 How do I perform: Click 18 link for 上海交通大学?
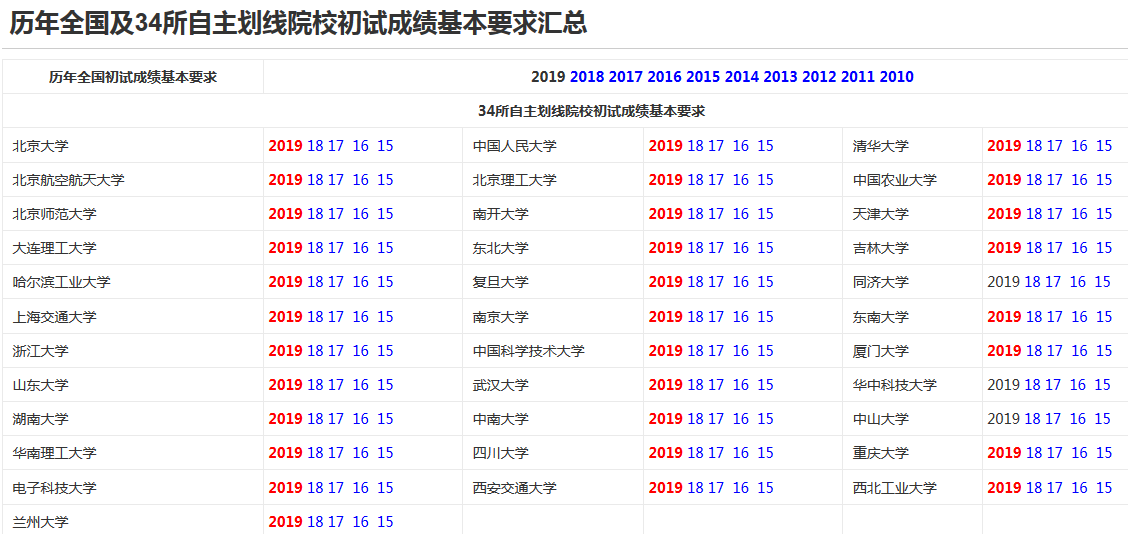pos(315,317)
